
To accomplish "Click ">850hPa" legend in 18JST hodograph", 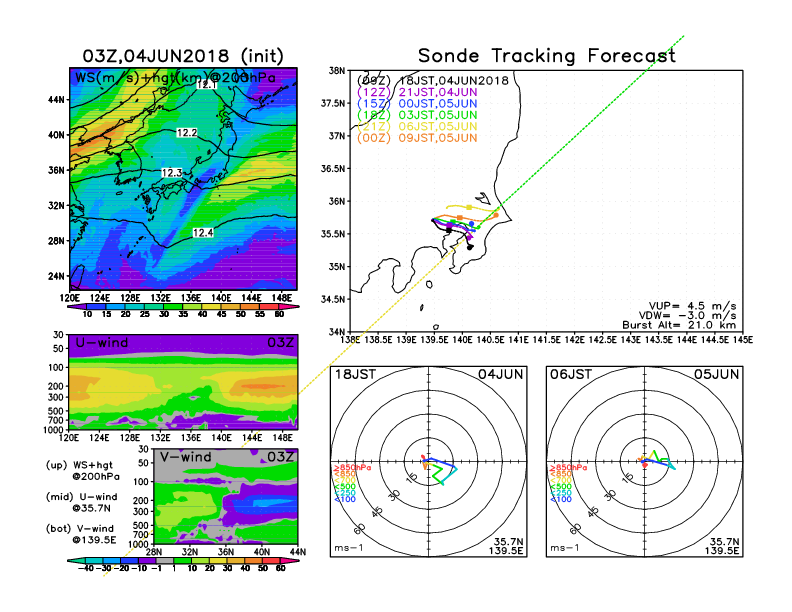I will (x=352, y=468).
